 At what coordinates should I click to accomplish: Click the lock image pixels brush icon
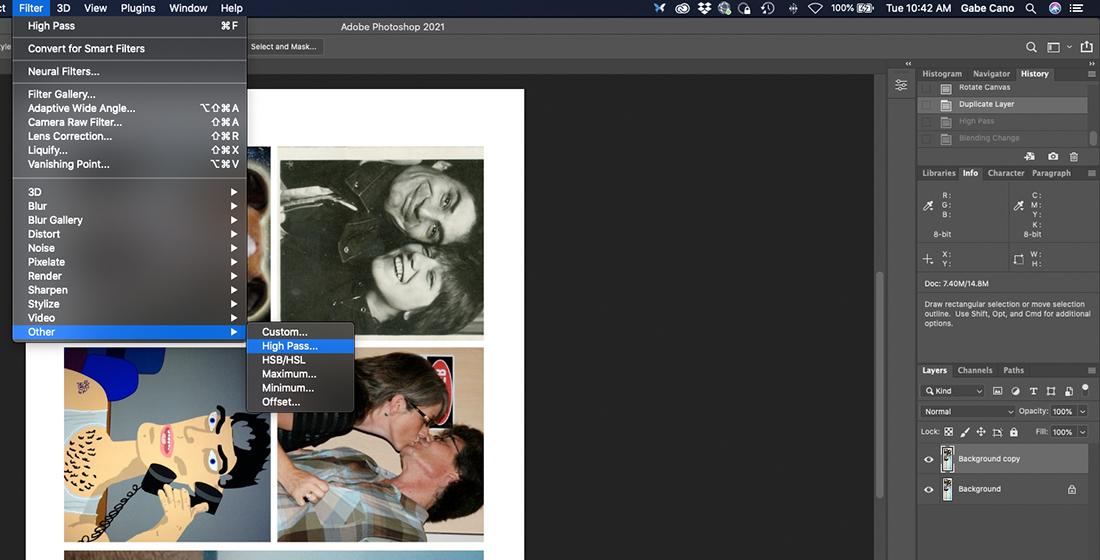tap(965, 432)
